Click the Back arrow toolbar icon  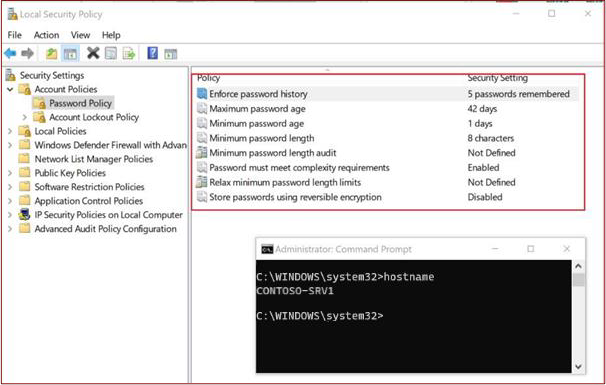(x=10, y=53)
